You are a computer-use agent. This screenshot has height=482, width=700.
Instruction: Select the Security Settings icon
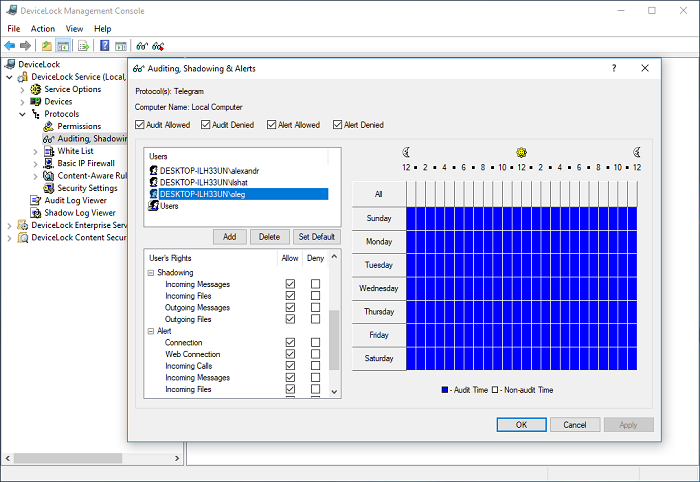tap(48, 188)
